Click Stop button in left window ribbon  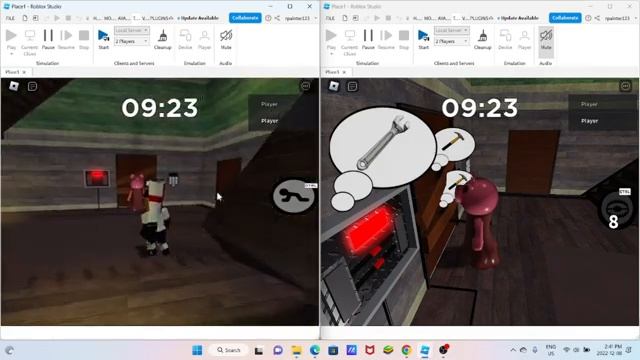point(84,39)
